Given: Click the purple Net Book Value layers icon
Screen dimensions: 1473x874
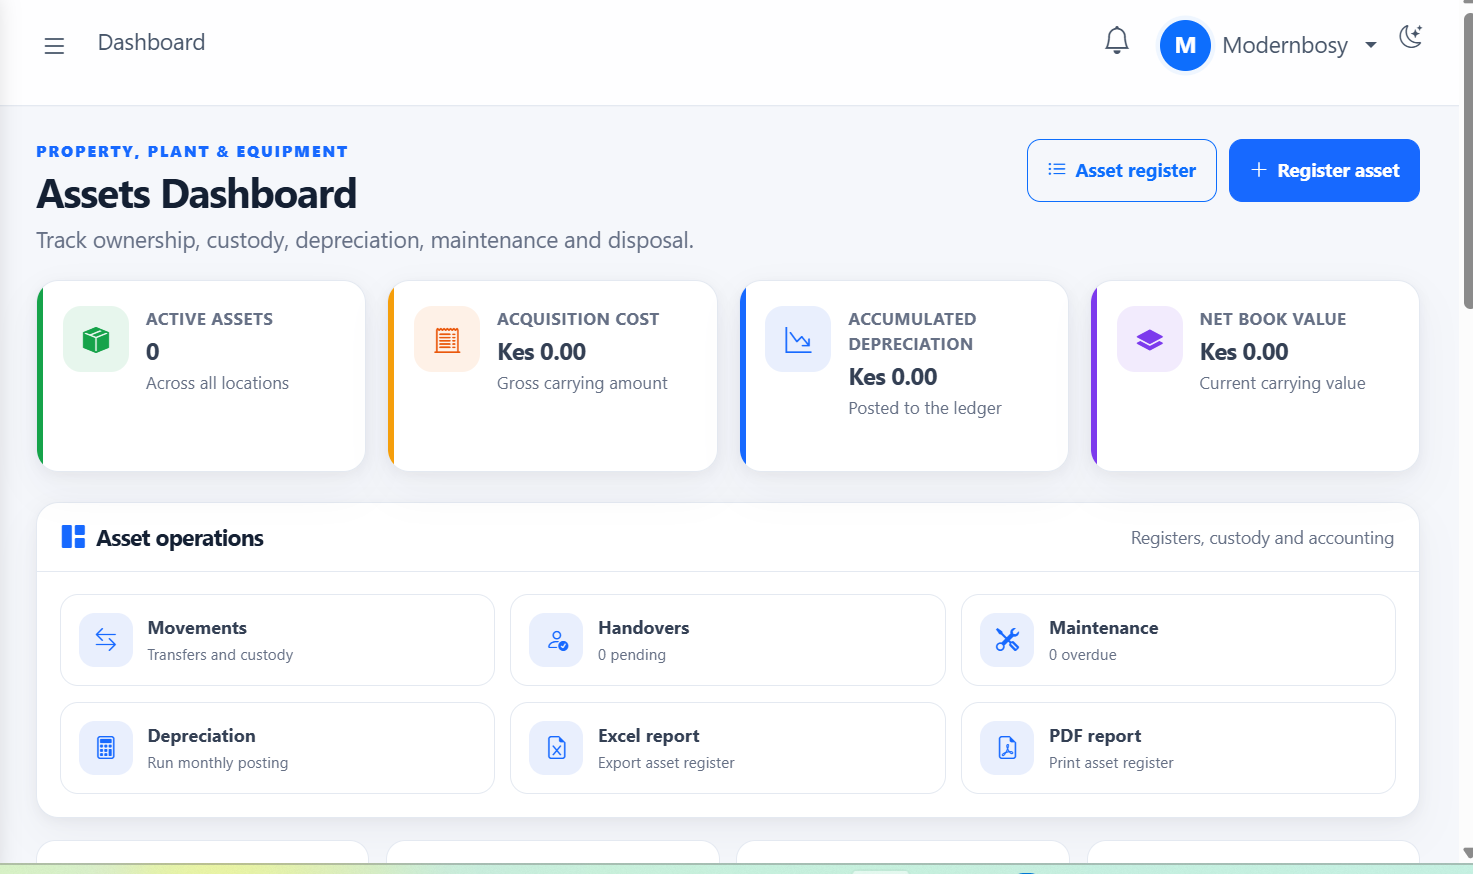Looking at the screenshot, I should coord(1150,339).
